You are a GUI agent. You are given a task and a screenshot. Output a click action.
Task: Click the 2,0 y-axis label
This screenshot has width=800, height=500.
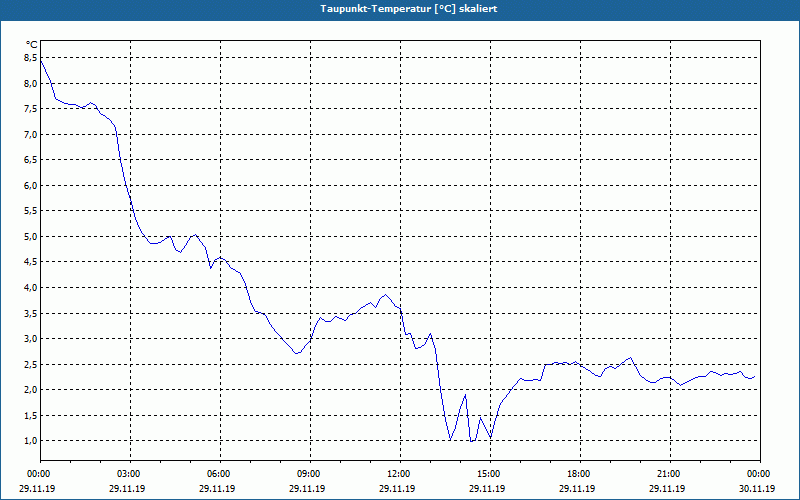click(x=31, y=390)
